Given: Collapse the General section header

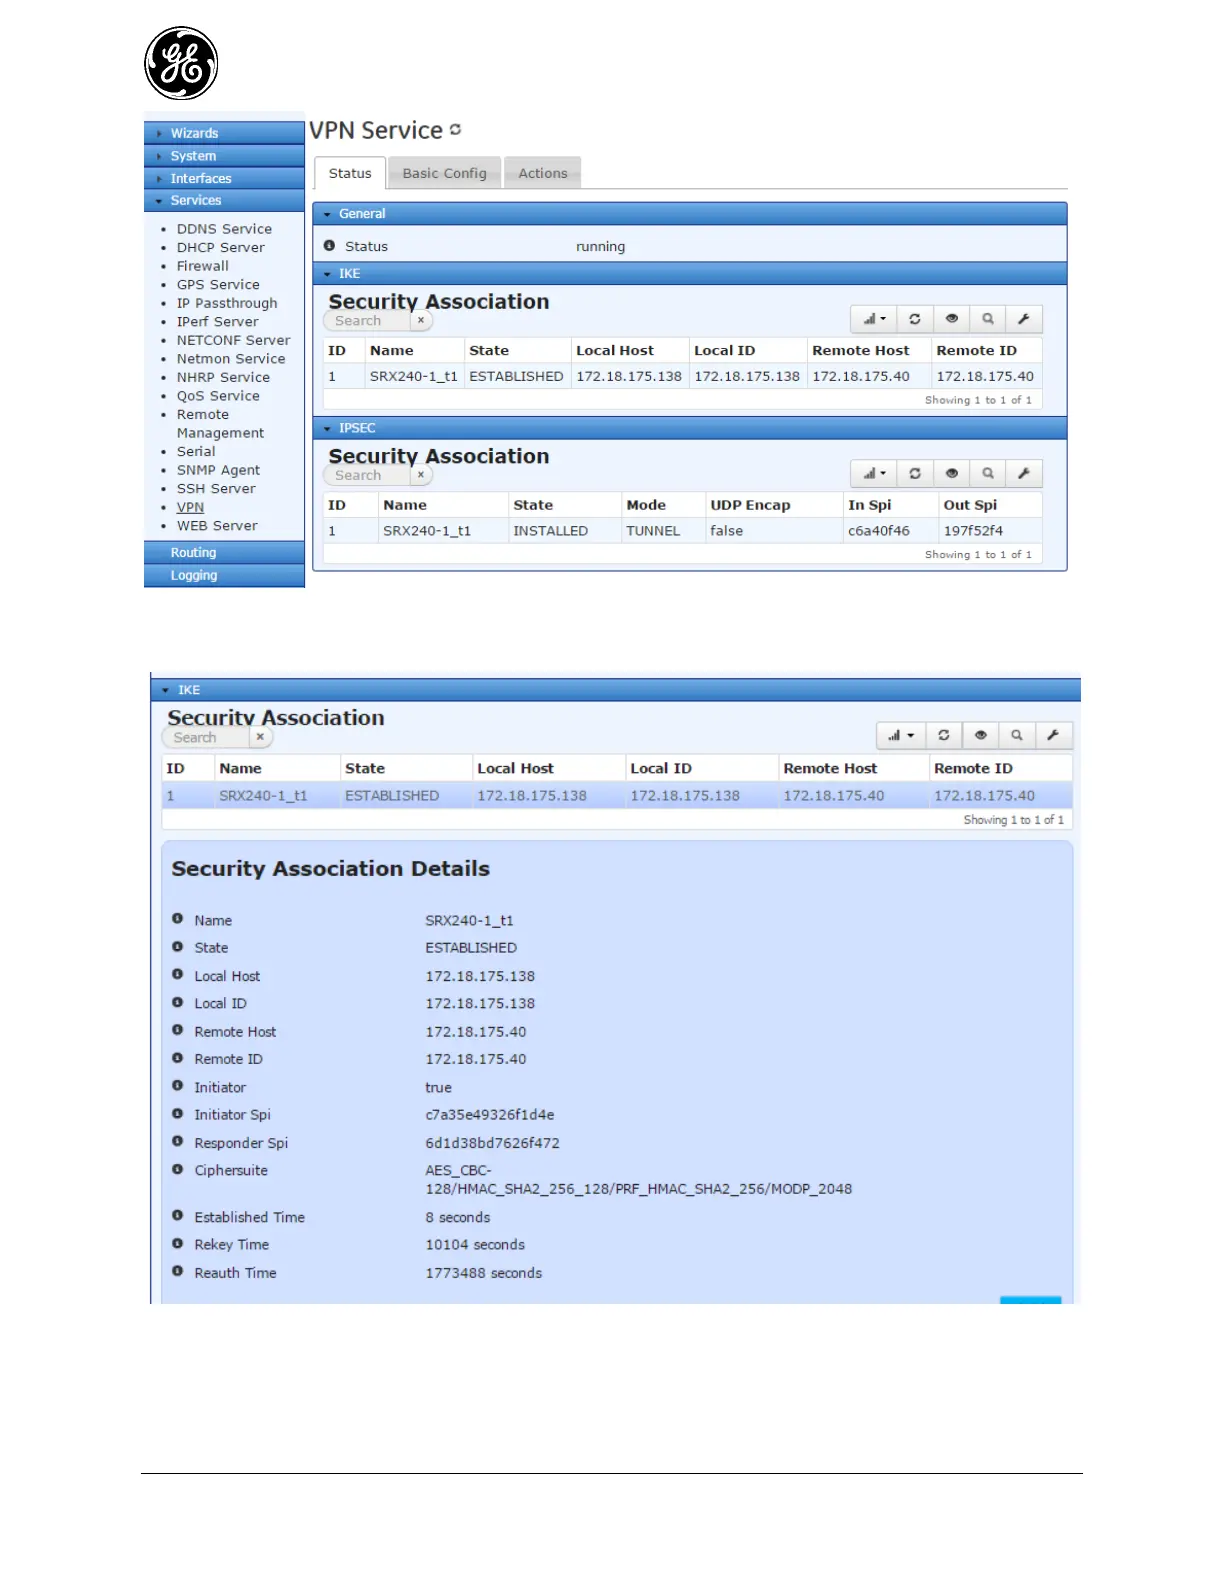Looking at the screenshot, I should point(689,214).
